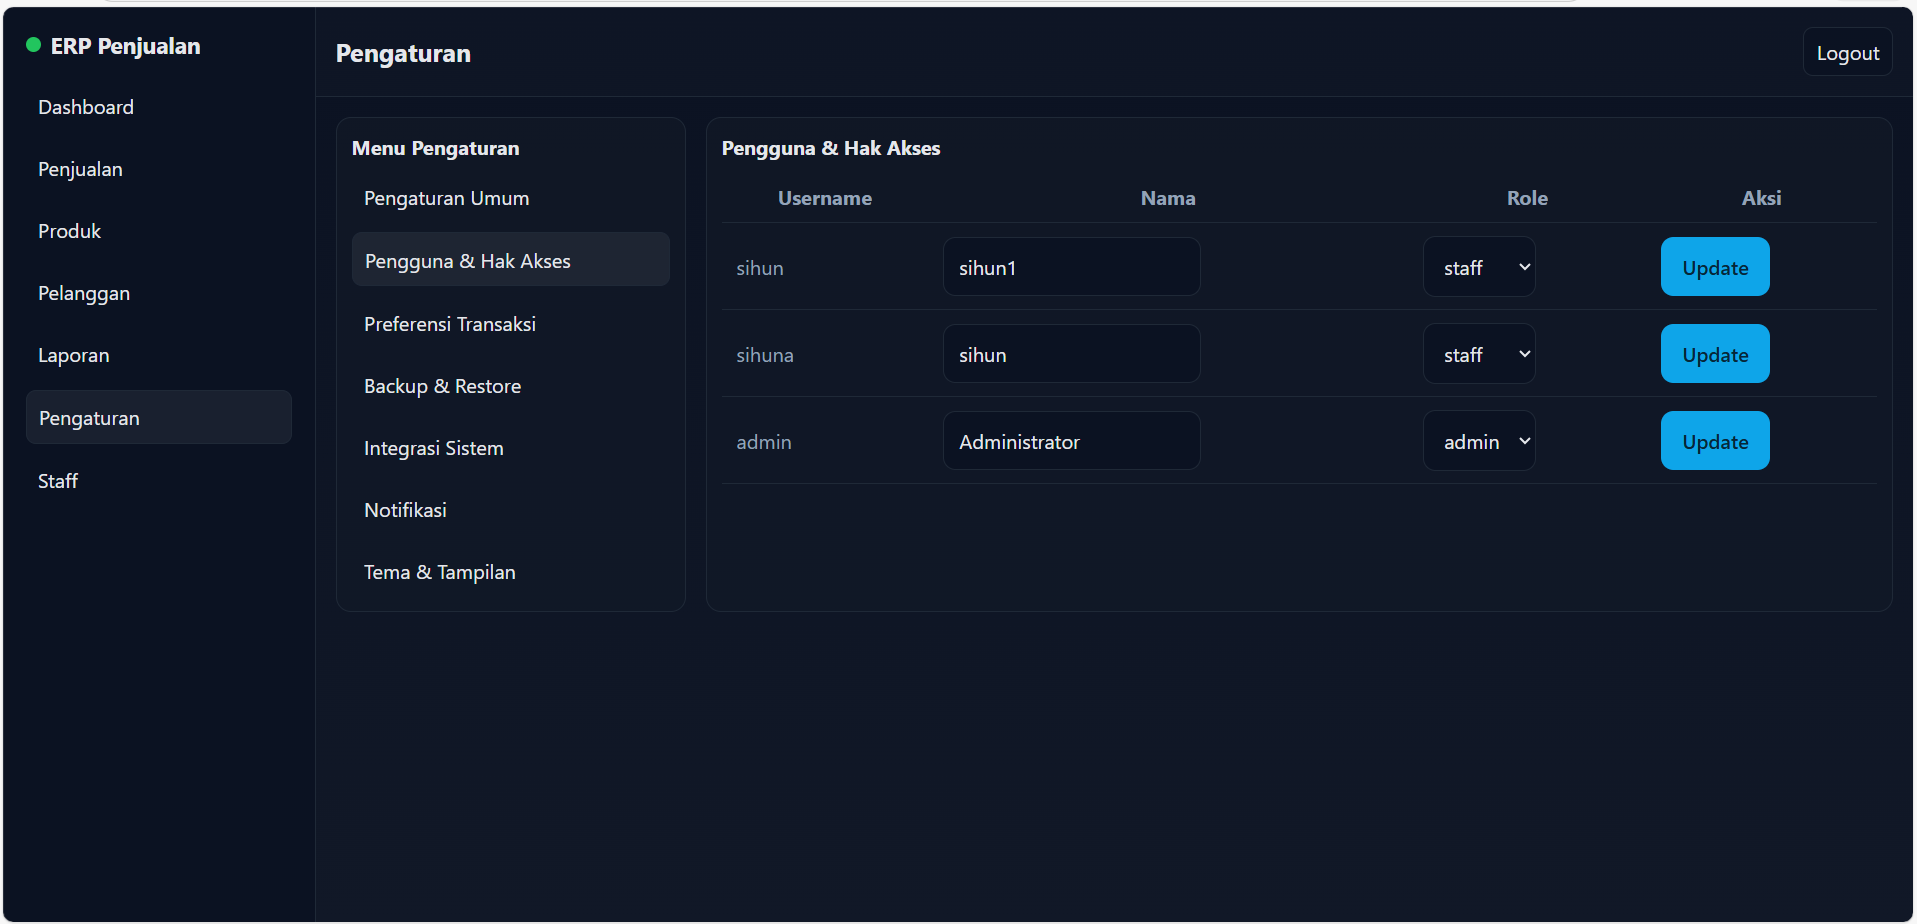Viewport: 1917px width, 924px height.
Task: Navigate to Pelanggan in sidebar
Action: tap(84, 293)
